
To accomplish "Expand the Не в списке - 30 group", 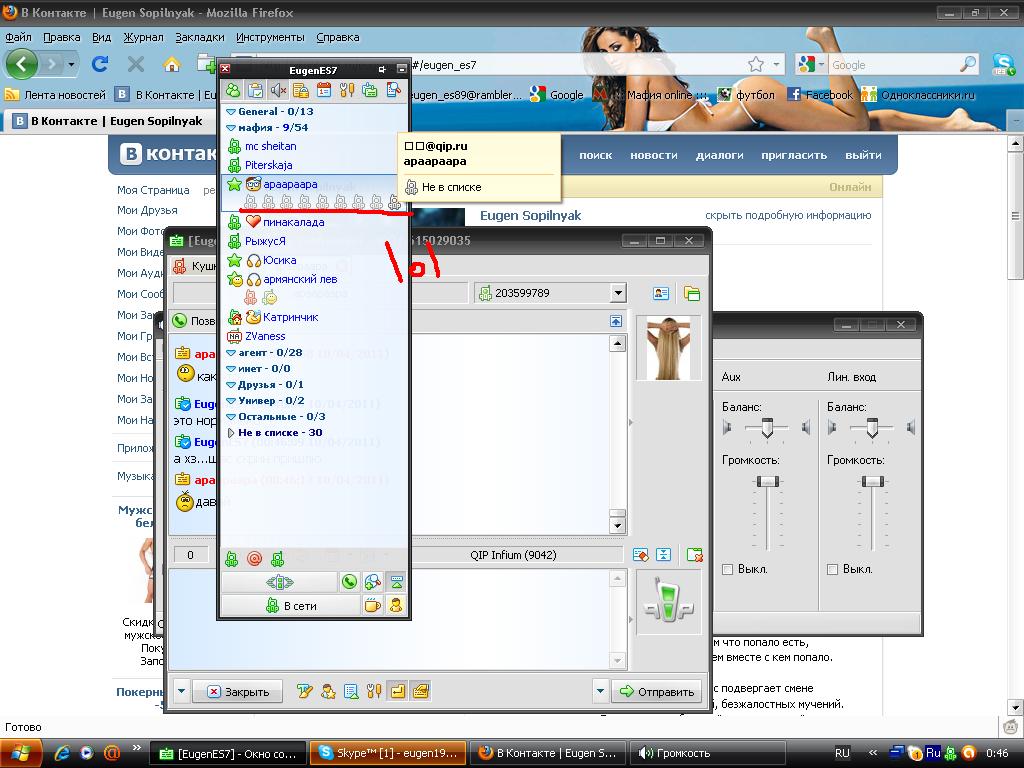I will pyautogui.click(x=231, y=432).
